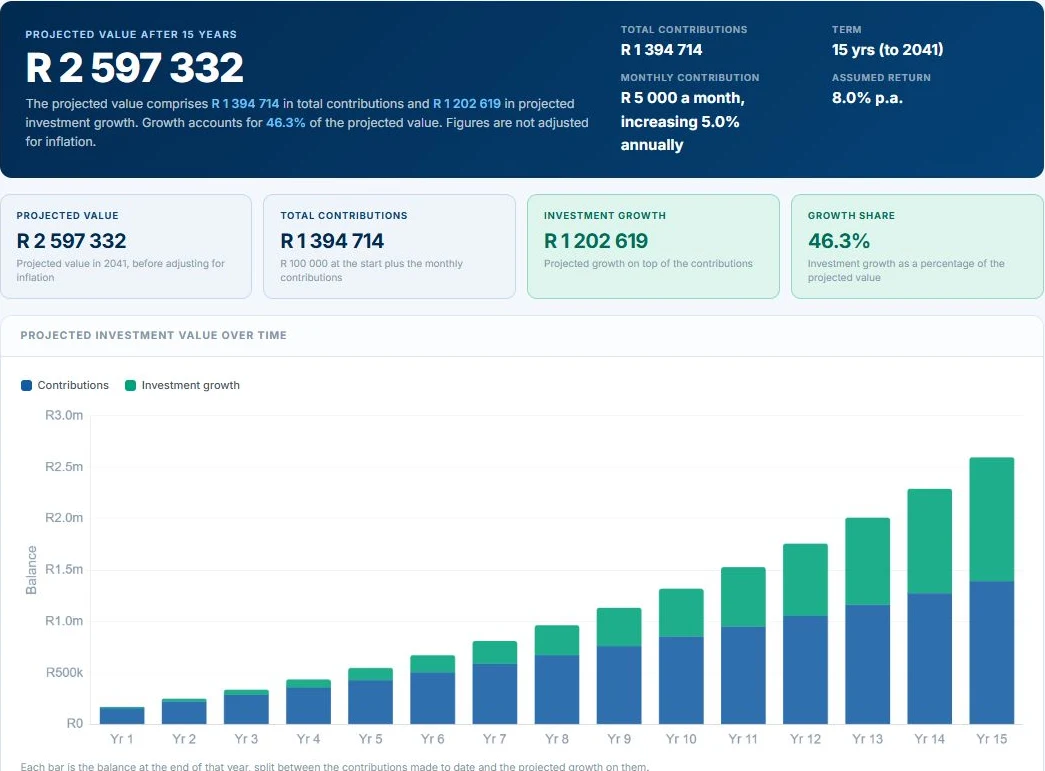
Task: Click the R2.0m axis label
Action: click(x=64, y=518)
